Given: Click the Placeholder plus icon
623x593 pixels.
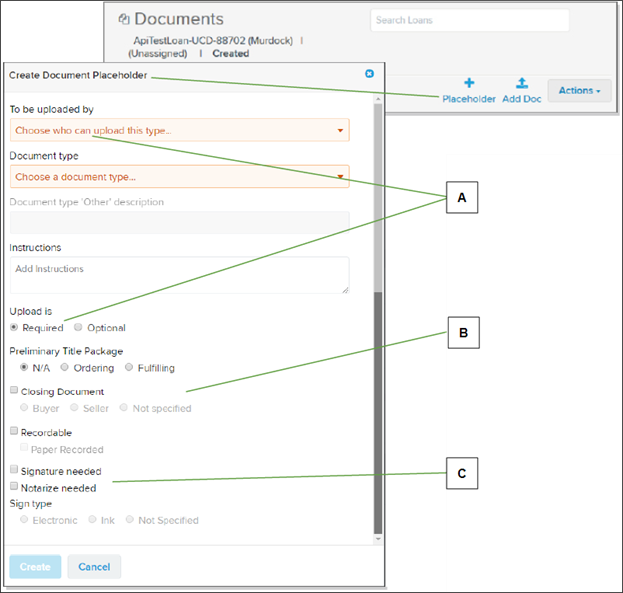Looking at the screenshot, I should click(x=469, y=83).
